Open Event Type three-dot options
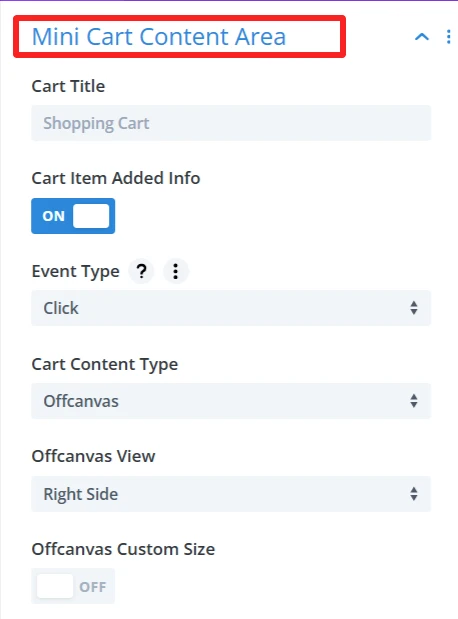This screenshot has width=458, height=619. coord(176,271)
